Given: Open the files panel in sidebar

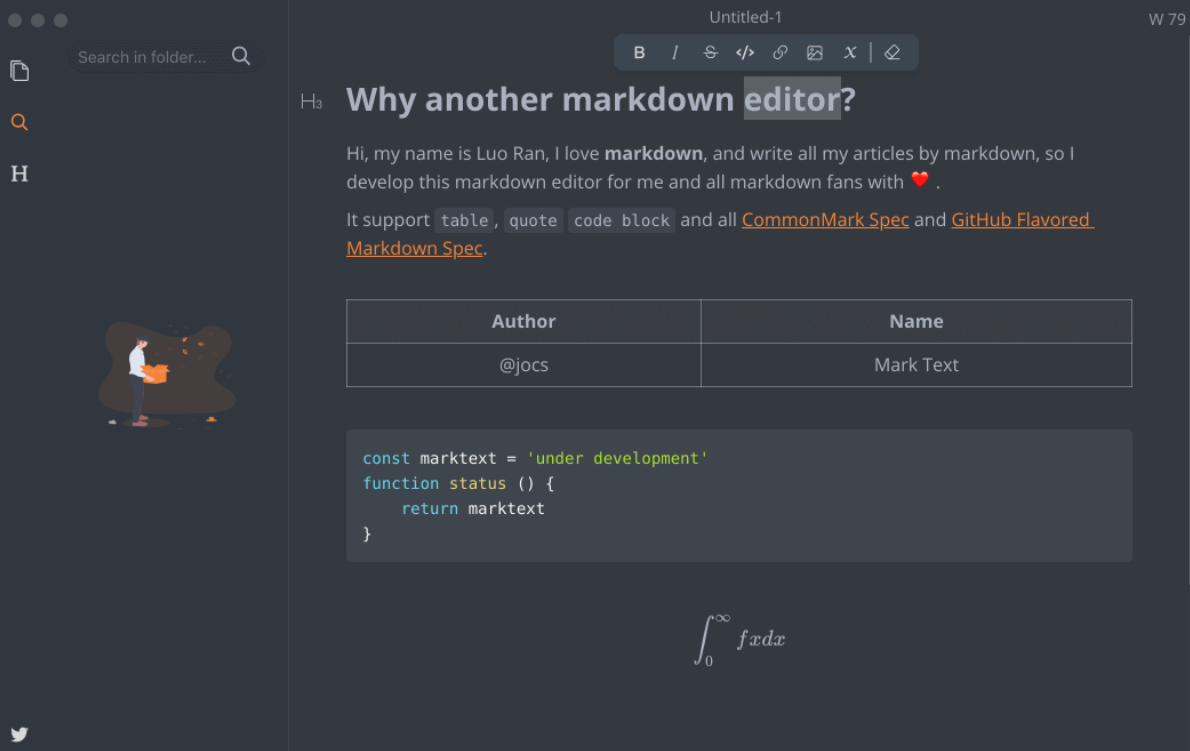Looking at the screenshot, I should (20, 71).
